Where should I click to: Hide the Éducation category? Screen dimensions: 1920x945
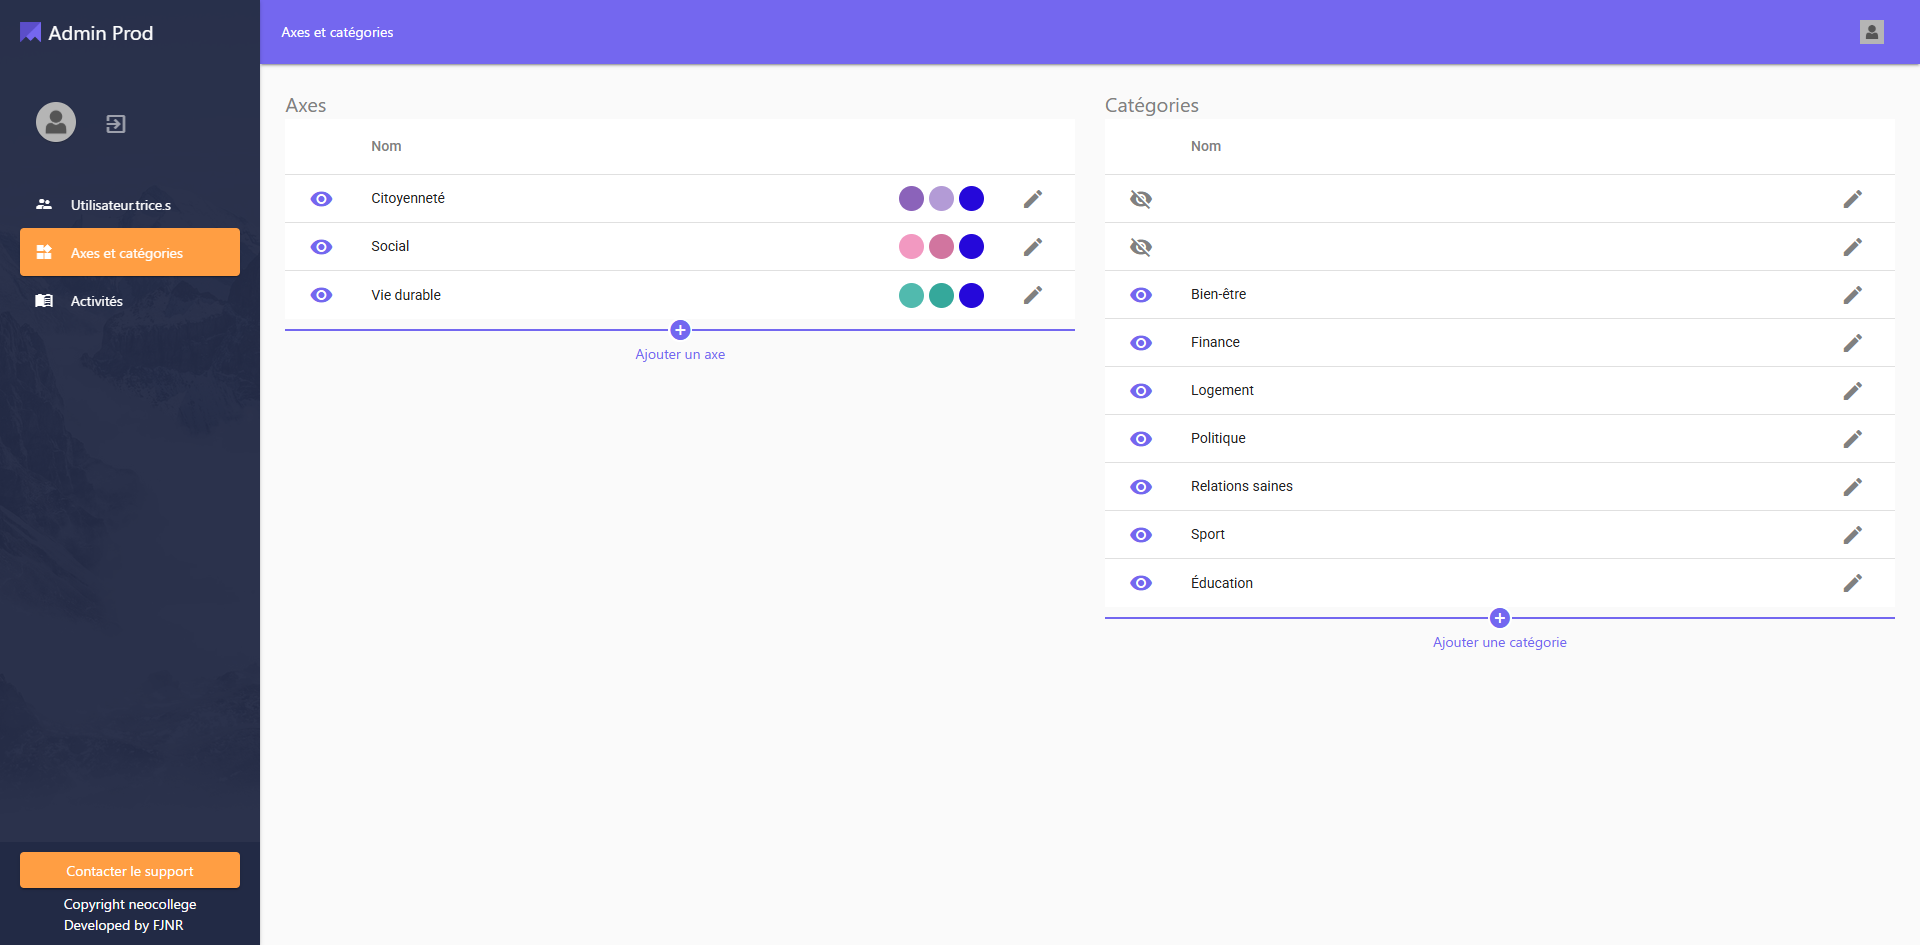1141,583
